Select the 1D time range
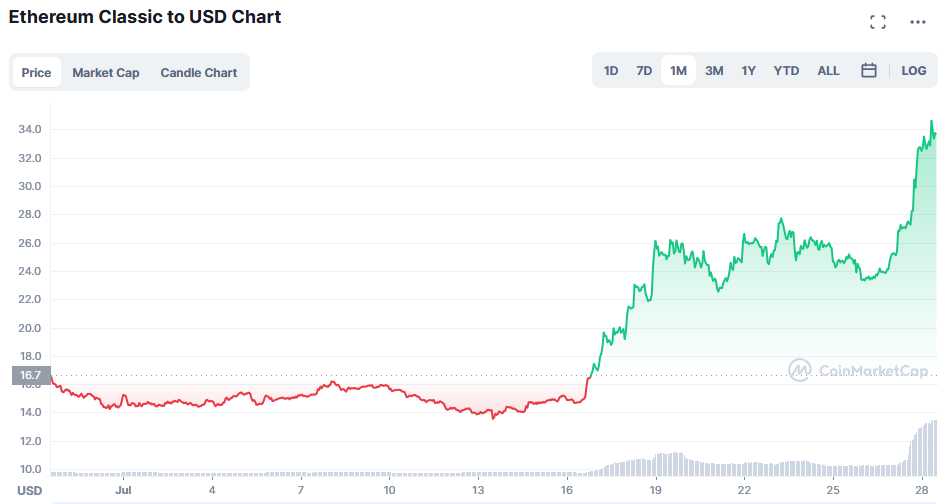 pos(611,71)
